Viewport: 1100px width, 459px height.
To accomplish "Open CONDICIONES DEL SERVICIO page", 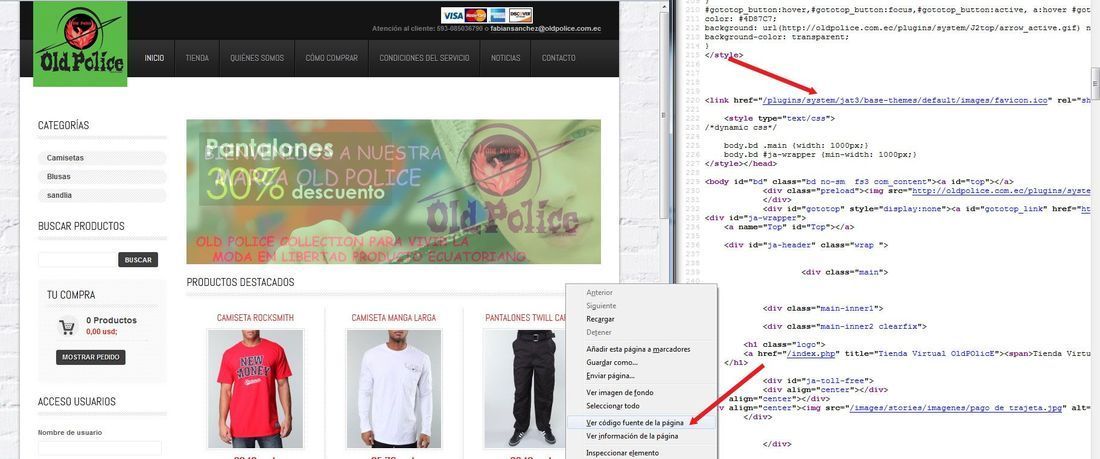I will pyautogui.click(x=424, y=58).
